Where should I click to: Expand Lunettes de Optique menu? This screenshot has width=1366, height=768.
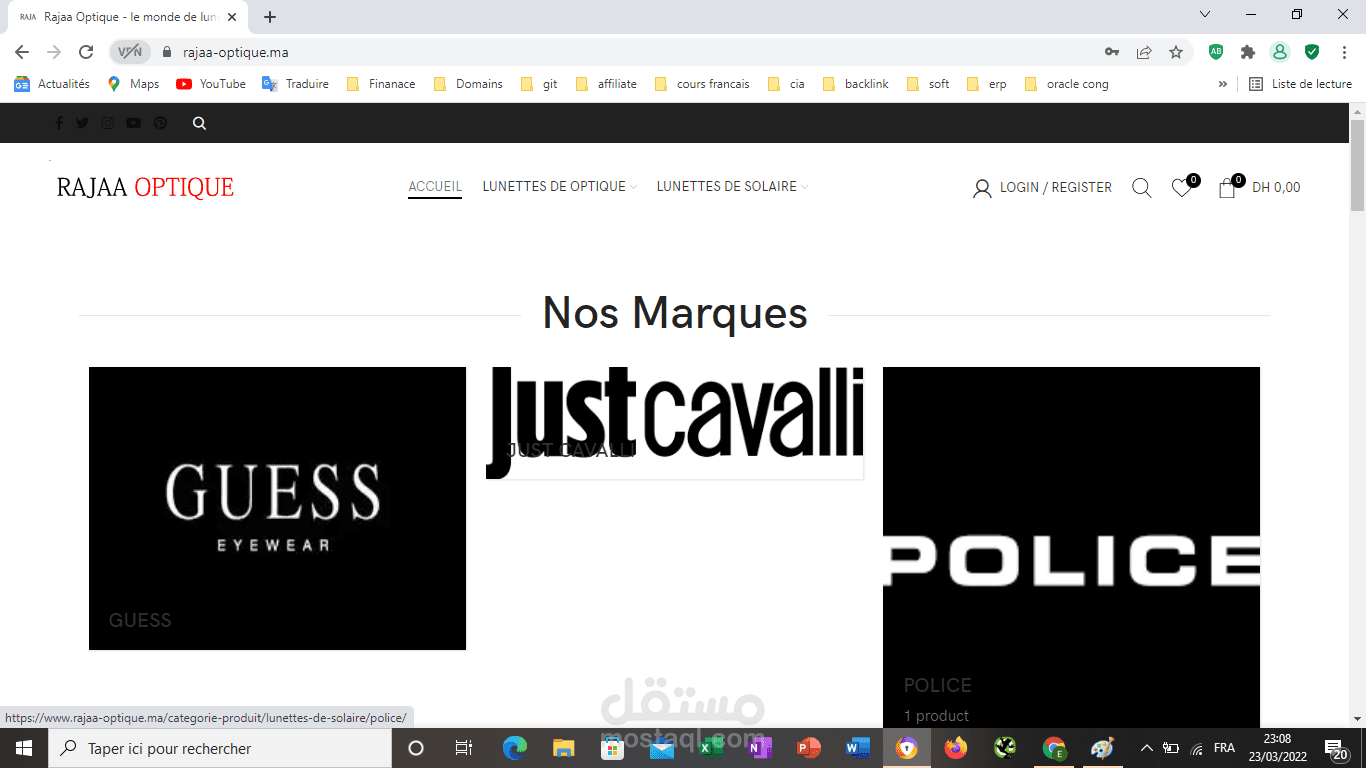point(560,187)
